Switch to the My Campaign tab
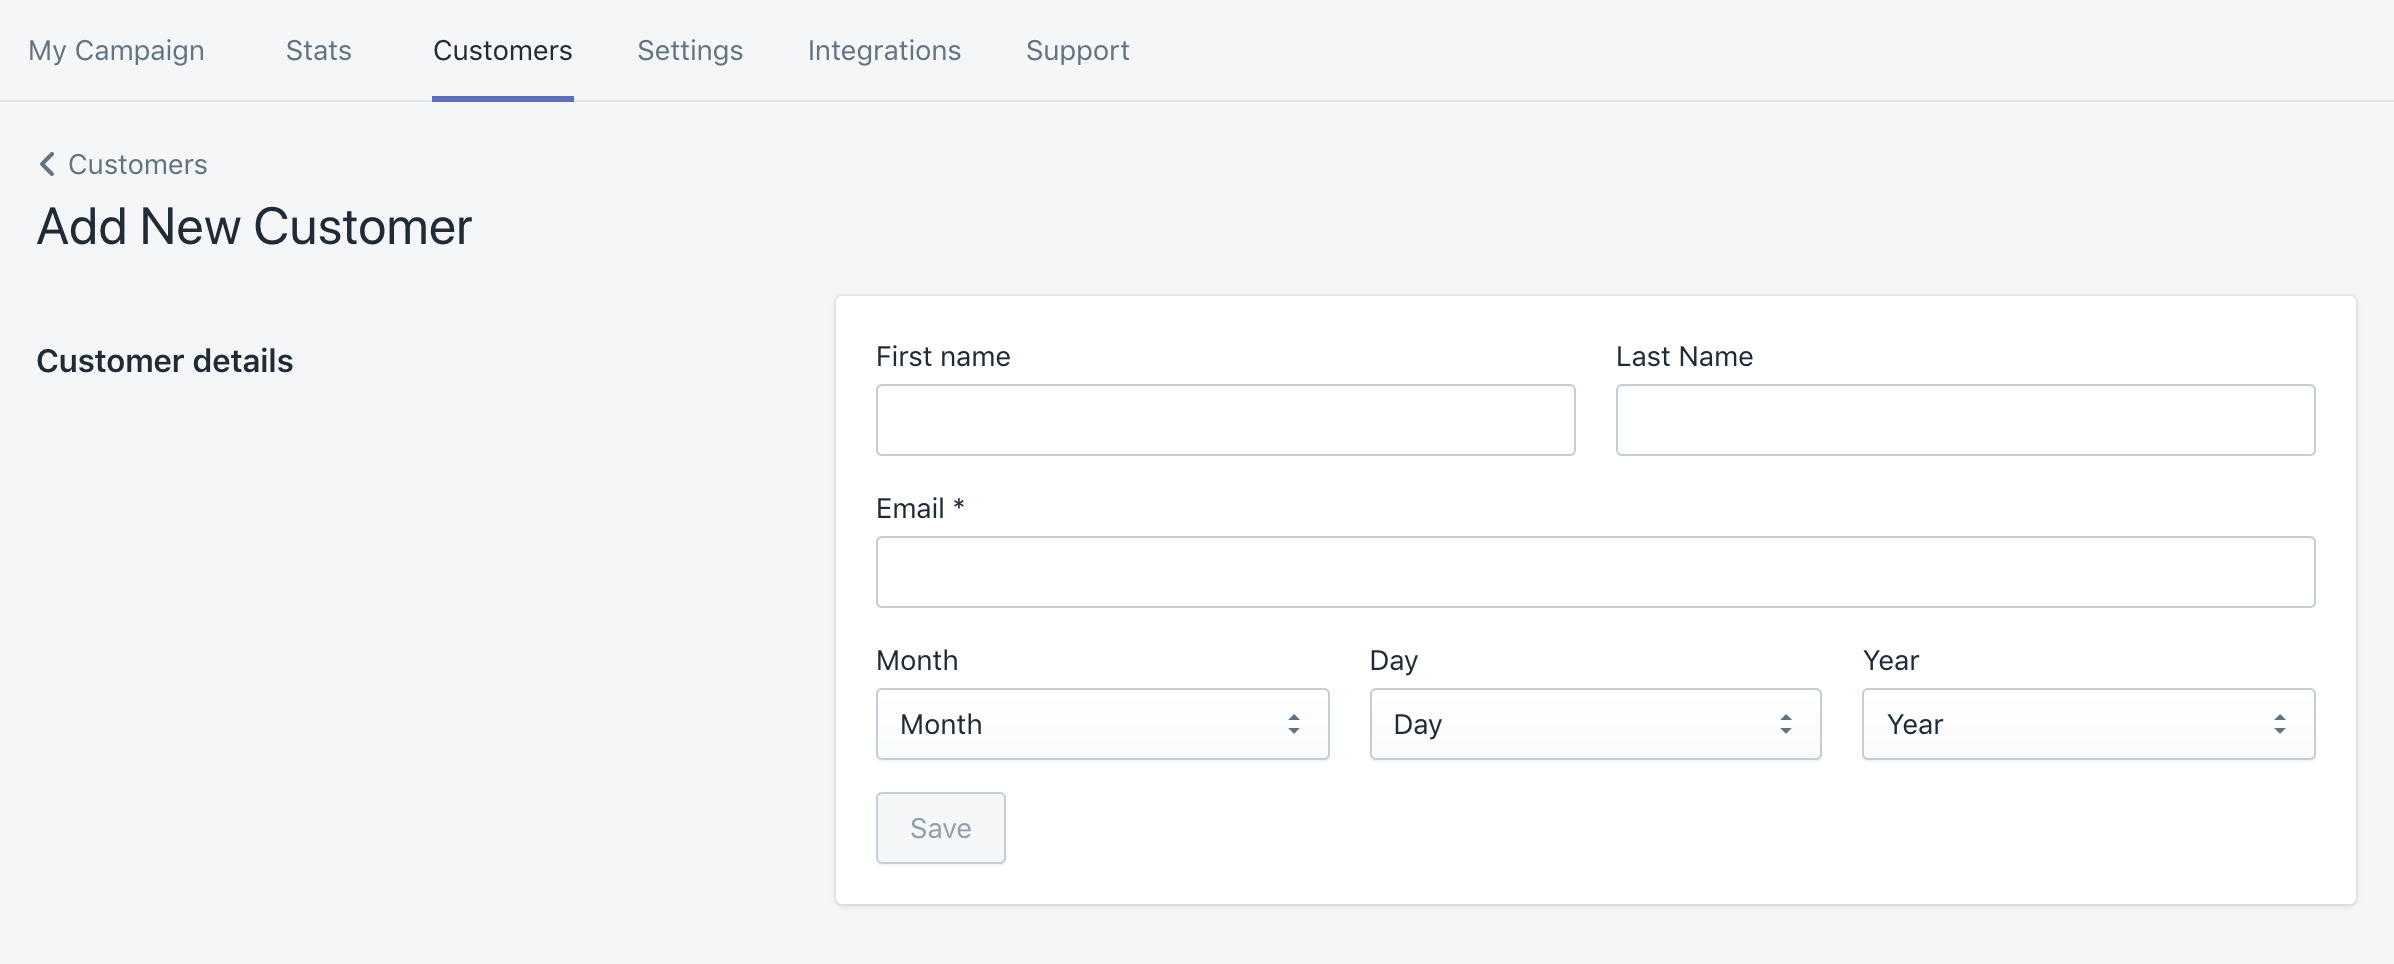Screen dimensions: 2394x964 click(x=116, y=50)
